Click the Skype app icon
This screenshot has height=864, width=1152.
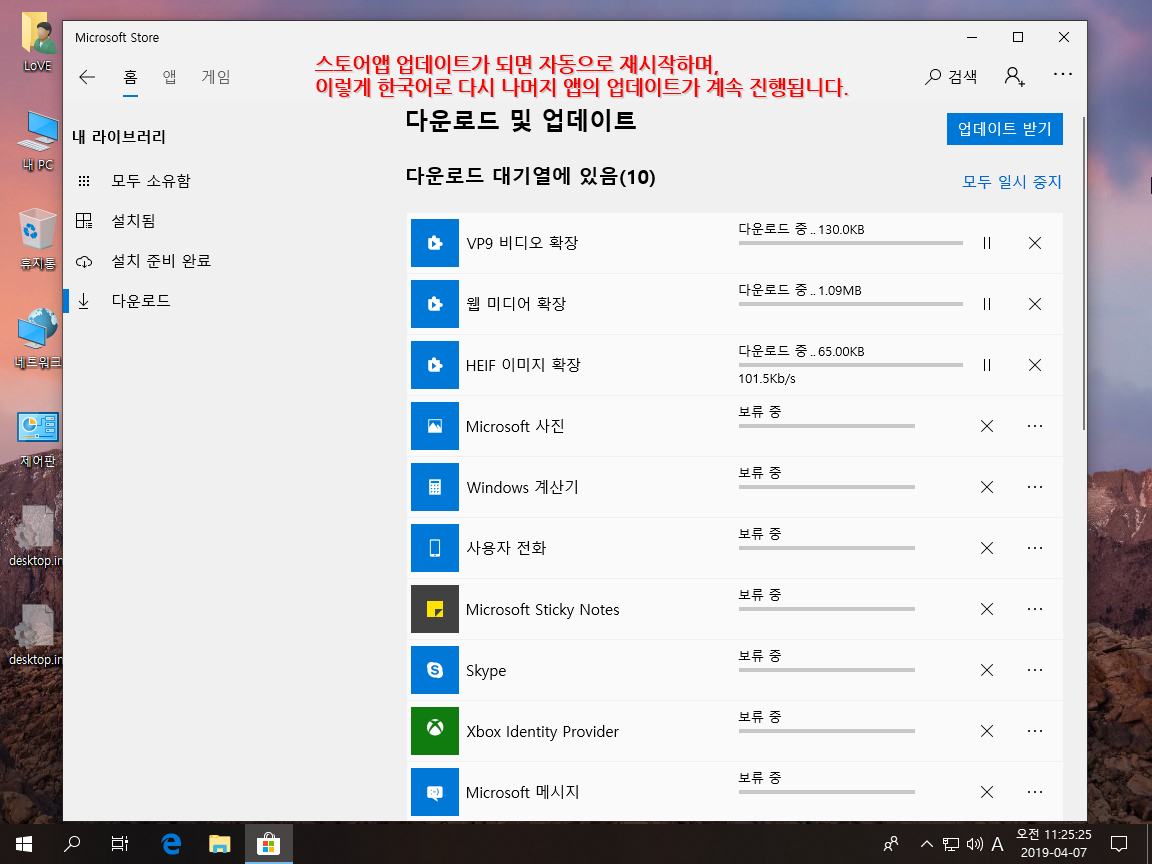(x=435, y=669)
